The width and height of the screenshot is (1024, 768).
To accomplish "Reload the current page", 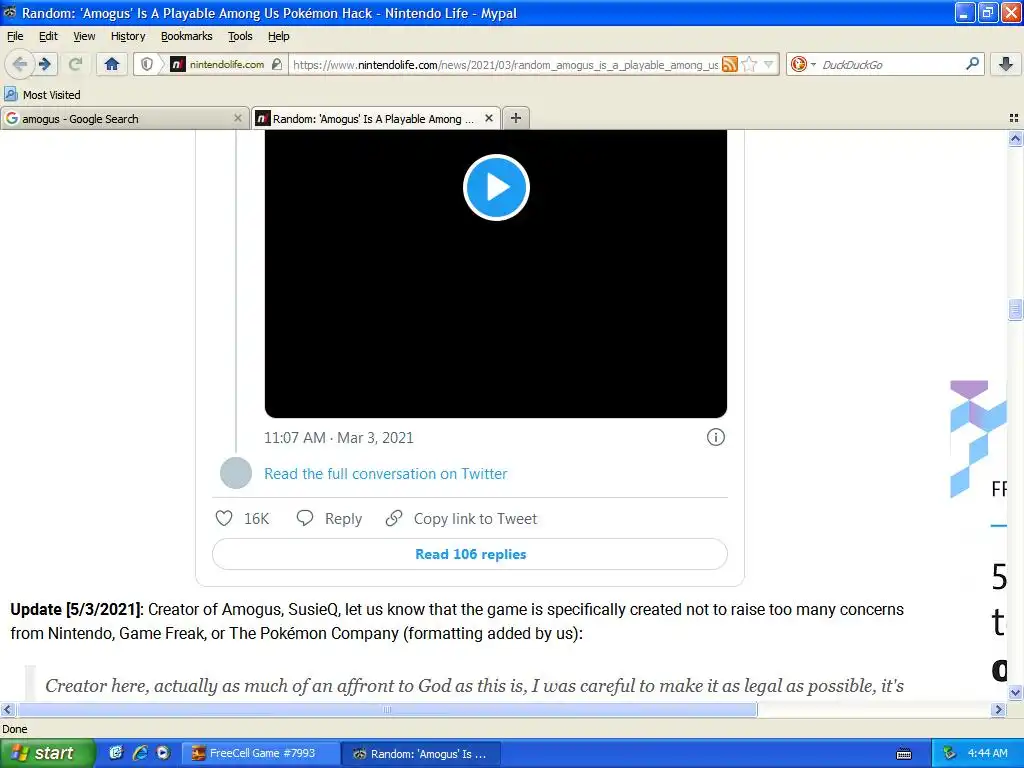I will coord(76,64).
